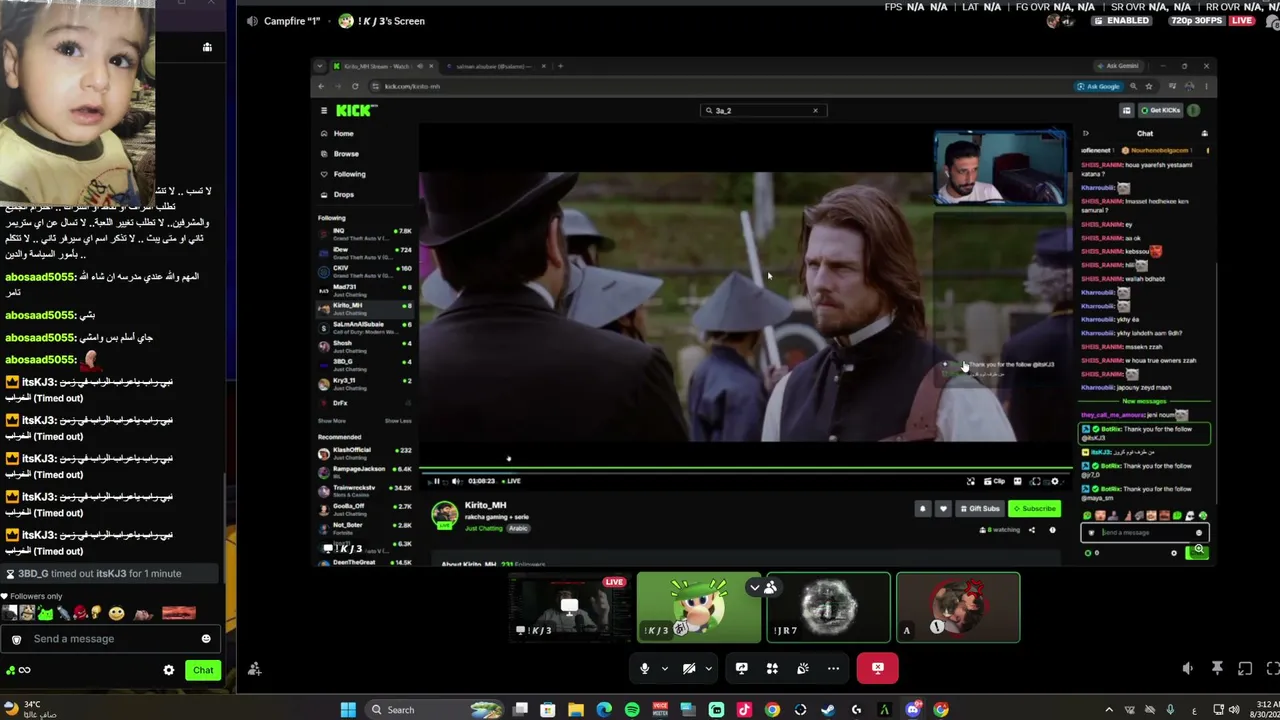Open the activities button in call bar
This screenshot has width=1280, height=720.
point(772,668)
